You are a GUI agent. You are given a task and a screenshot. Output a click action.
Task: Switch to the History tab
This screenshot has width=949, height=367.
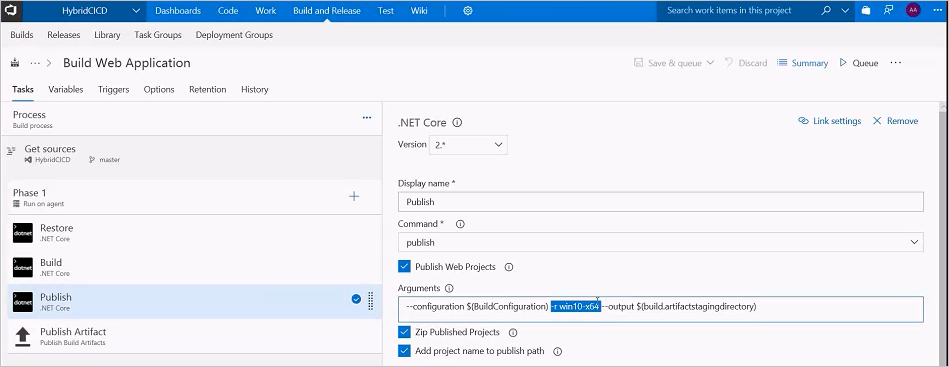pos(255,90)
